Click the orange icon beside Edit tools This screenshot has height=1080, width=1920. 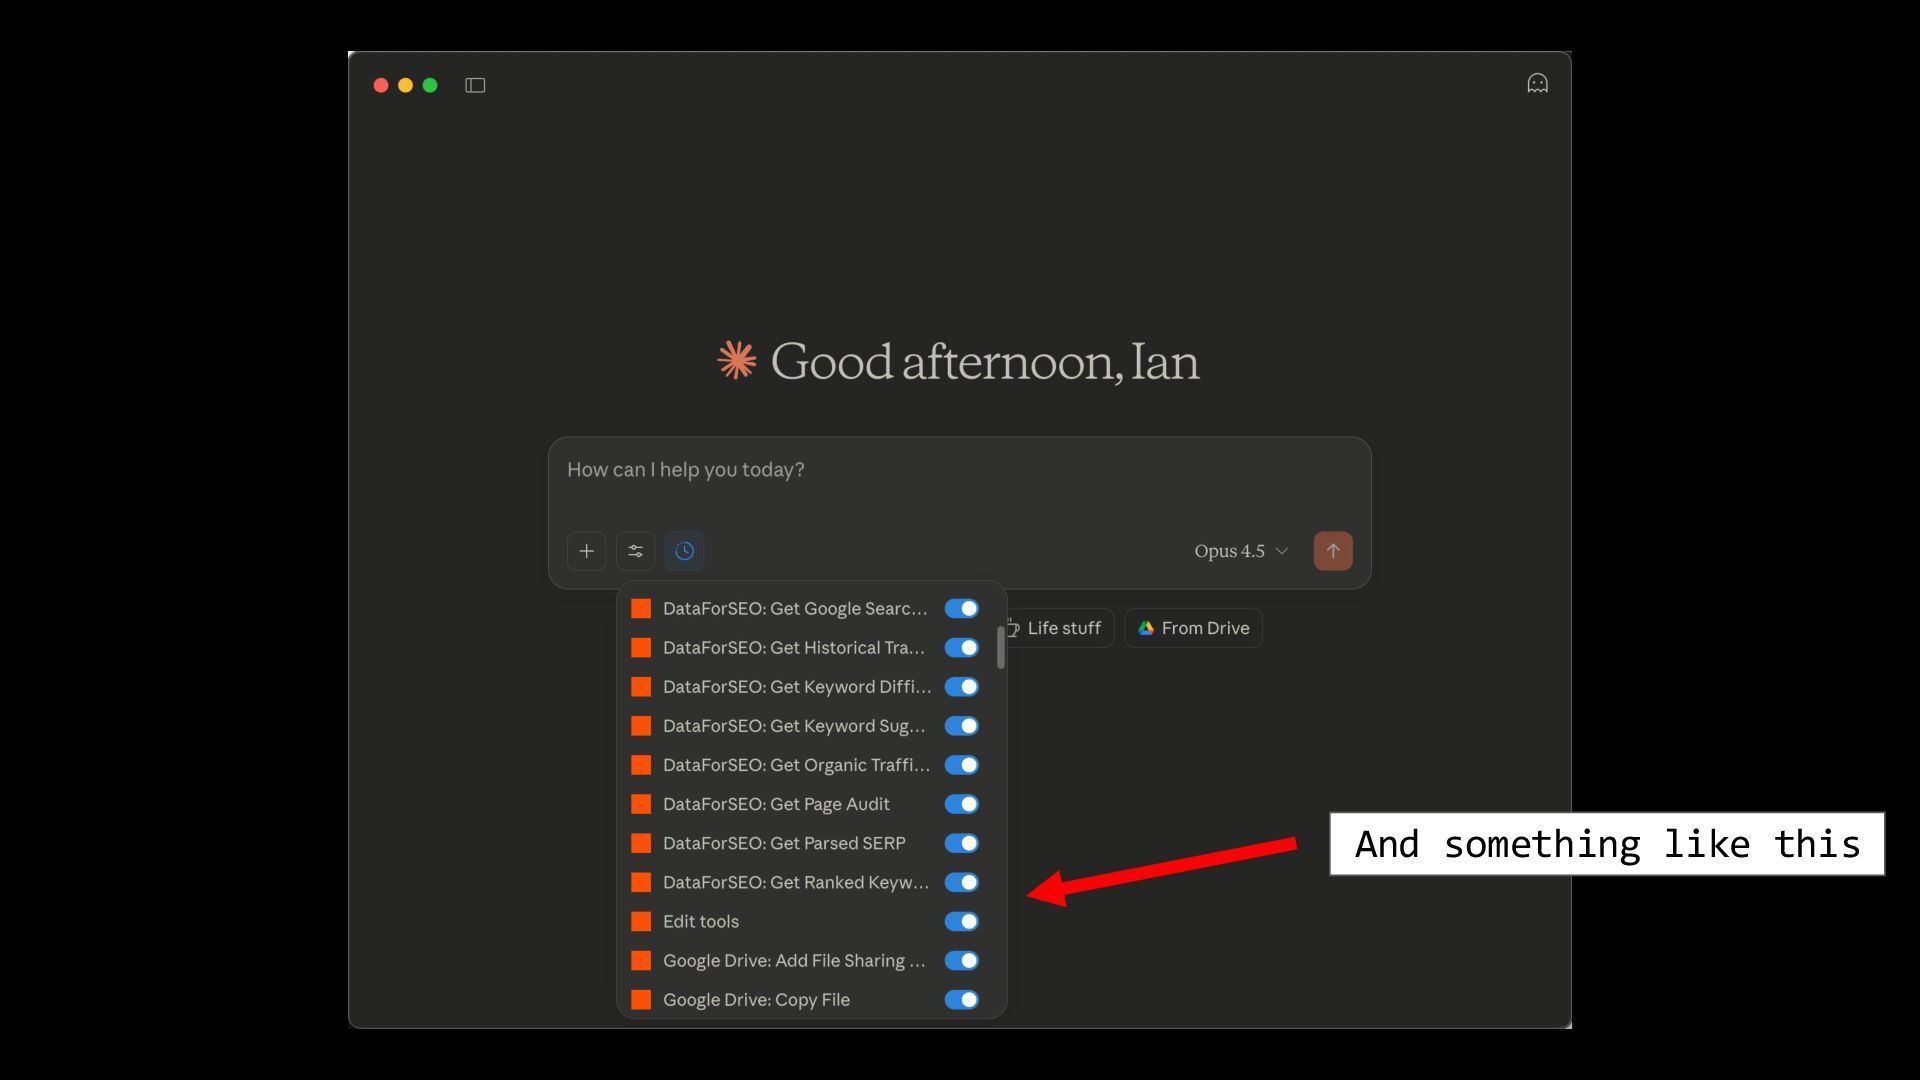click(x=641, y=922)
